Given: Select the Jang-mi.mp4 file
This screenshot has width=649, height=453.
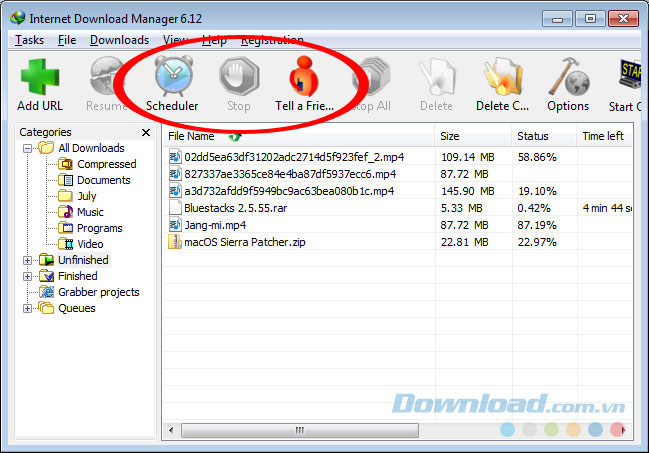Looking at the screenshot, I should [x=215, y=225].
